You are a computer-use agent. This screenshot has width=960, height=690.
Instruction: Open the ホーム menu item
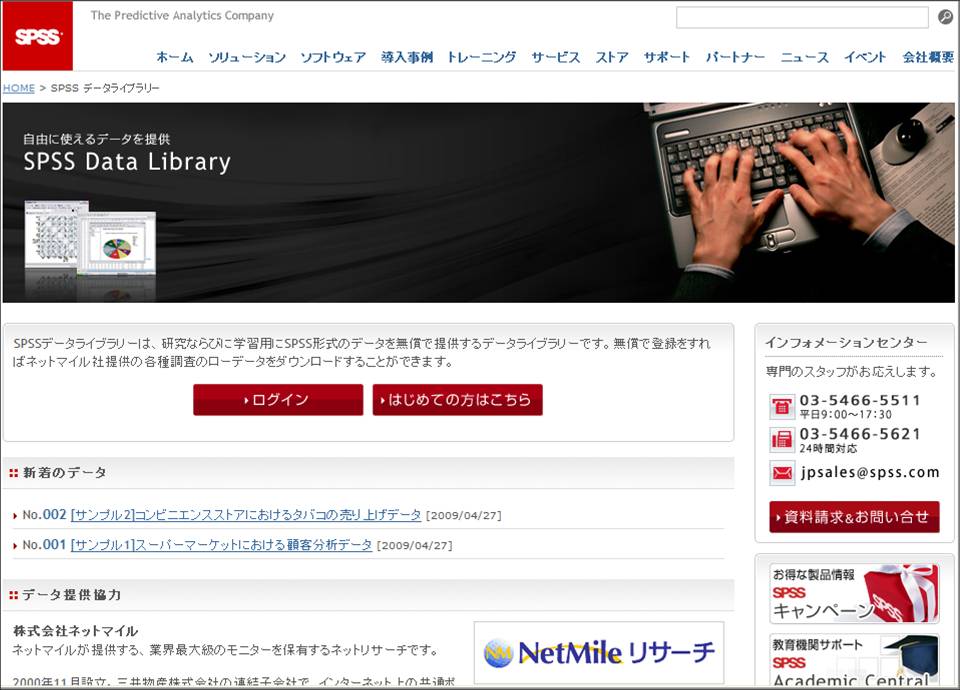[x=174, y=58]
